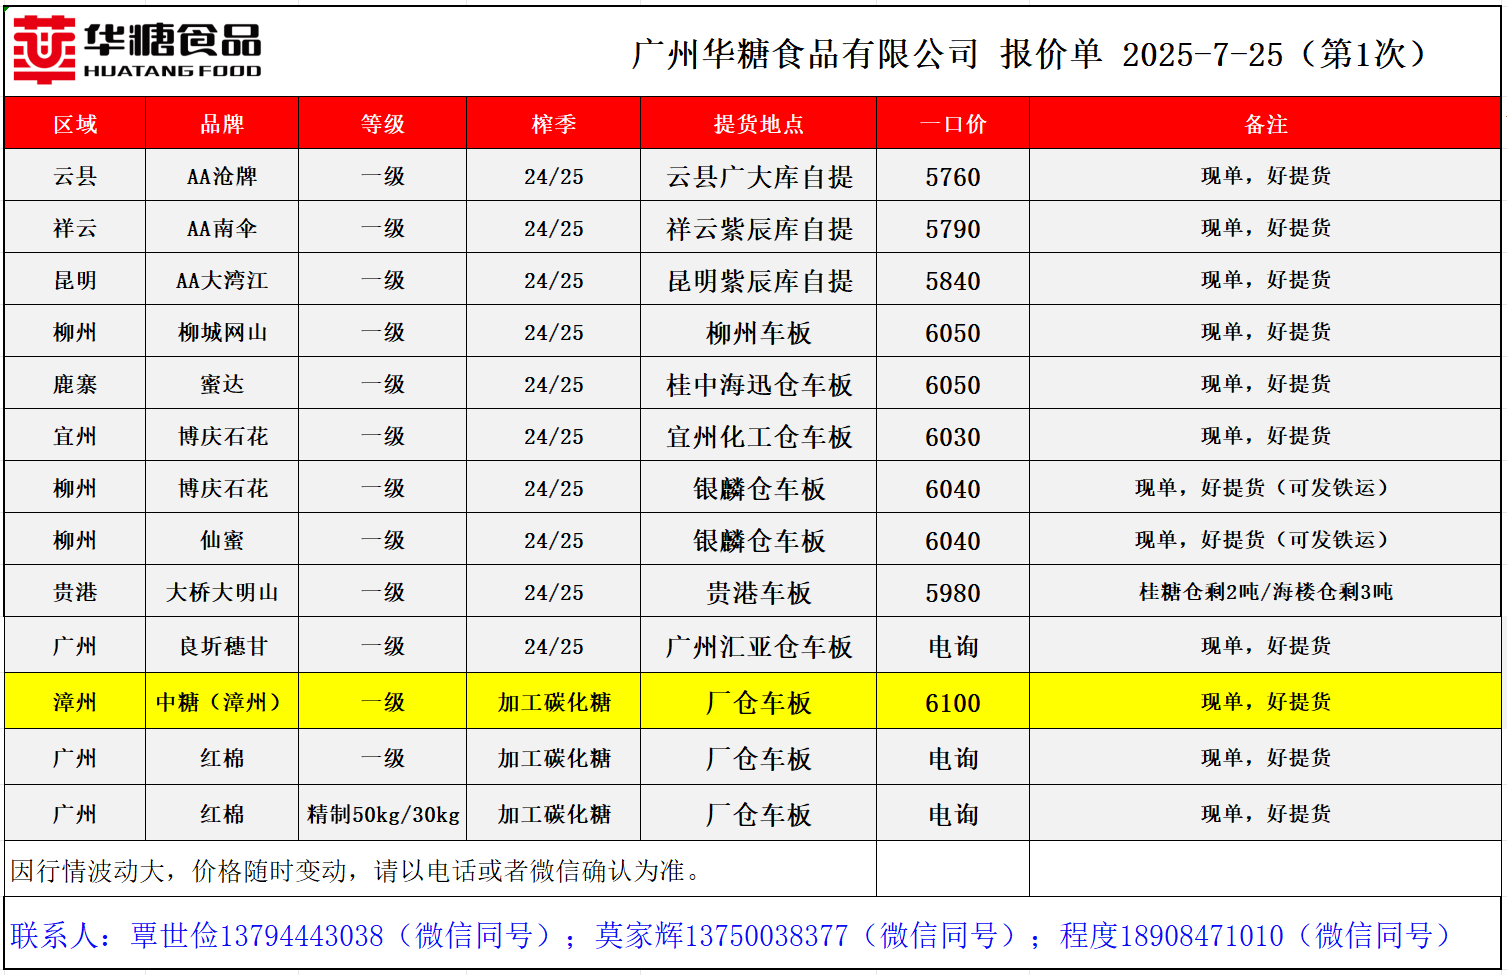The image size is (1507, 975).
Task: Select the 柳城网山 brand cell
Action: 222,333
